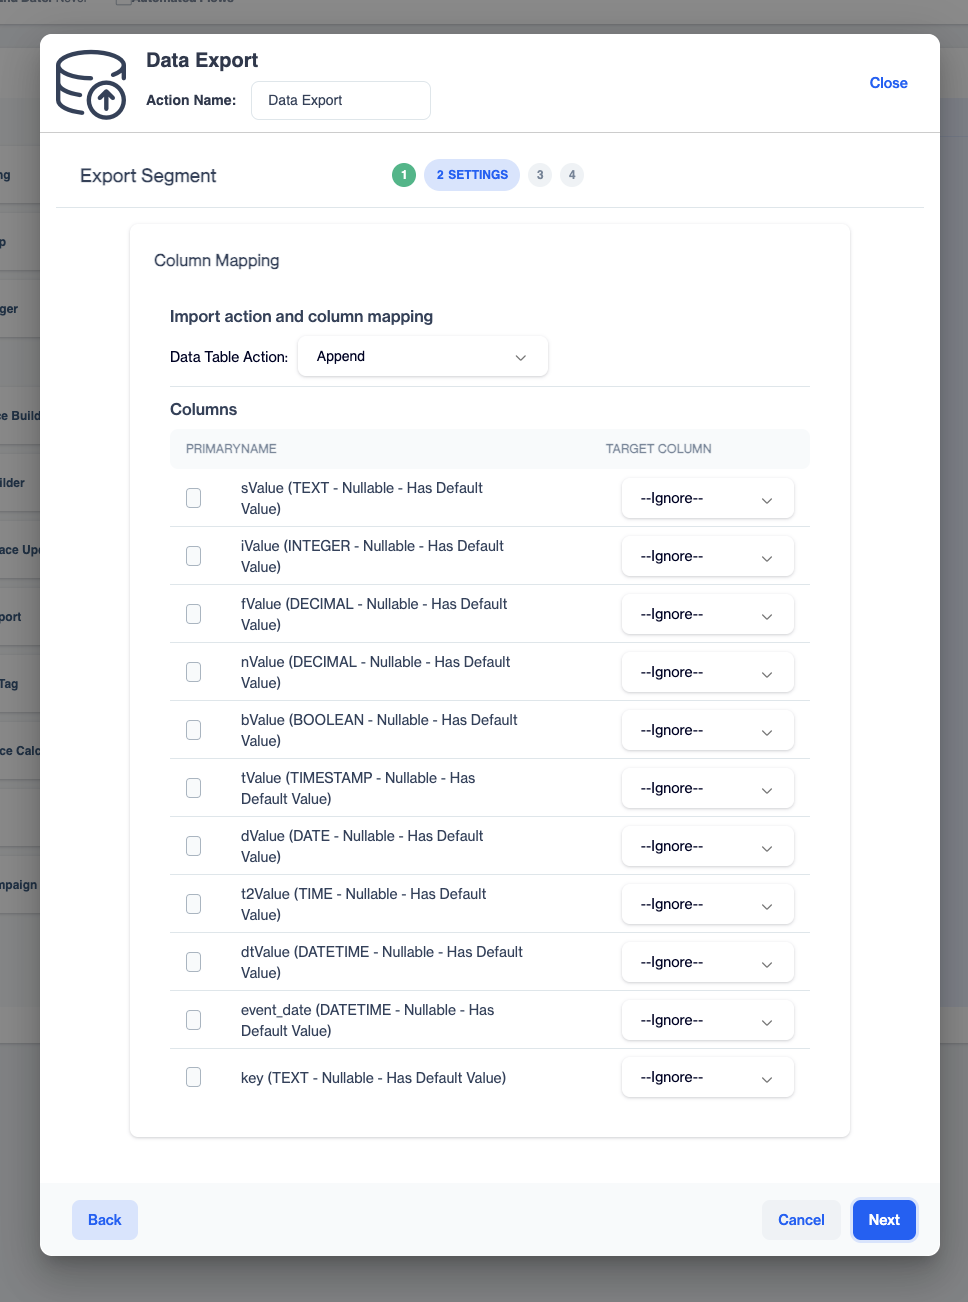The height and width of the screenshot is (1302, 968).
Task: Open target column dropdown for tValue
Action: 708,788
